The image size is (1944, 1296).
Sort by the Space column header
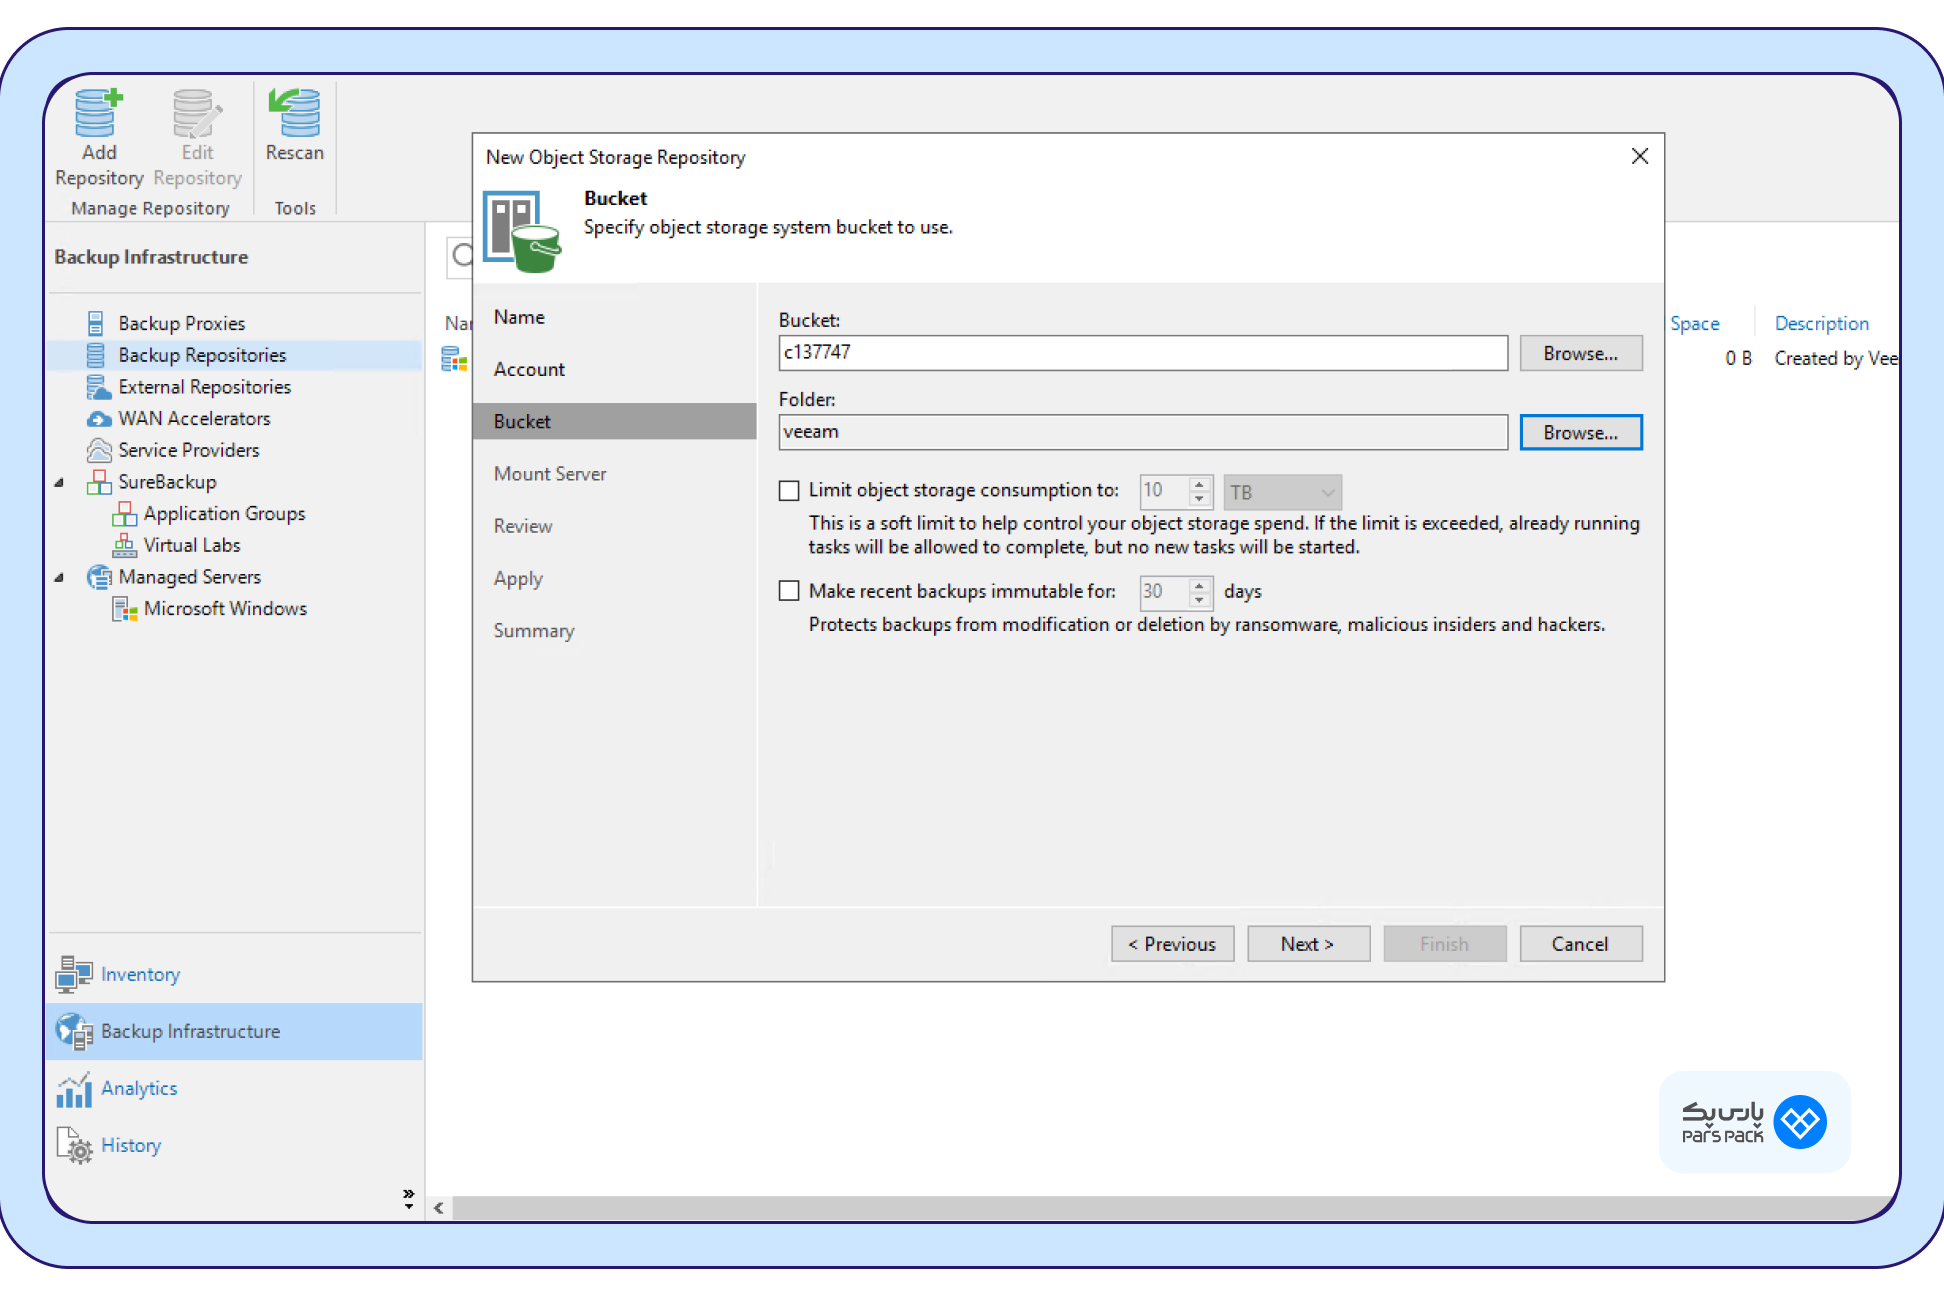tap(1695, 323)
